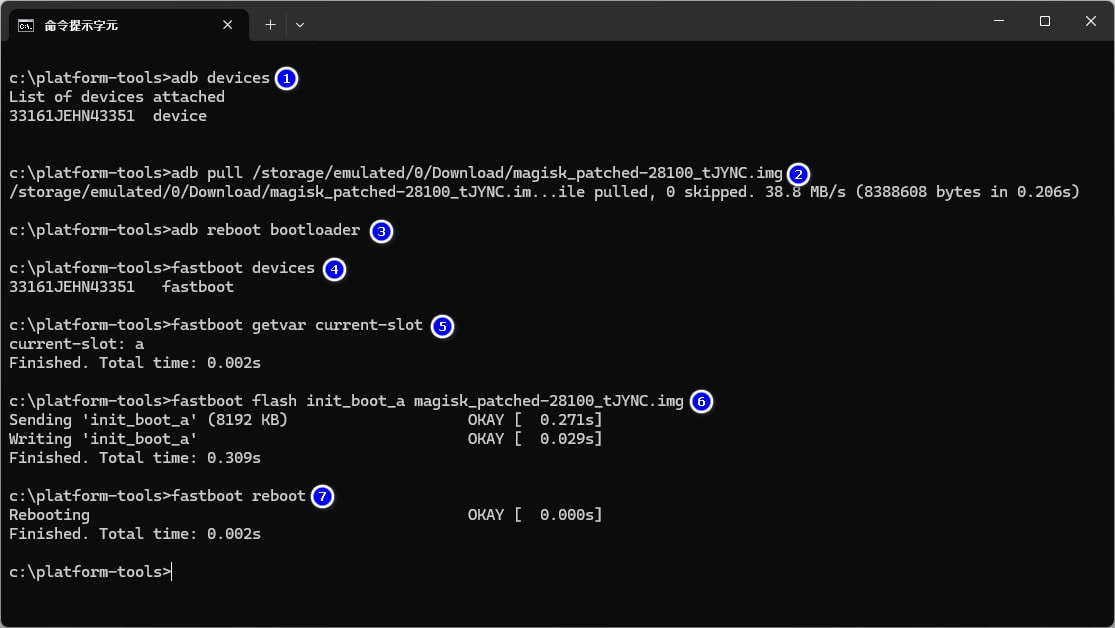Click marker 2 after the adb pull command
Screen dimensions: 1115x628
click(x=797, y=174)
